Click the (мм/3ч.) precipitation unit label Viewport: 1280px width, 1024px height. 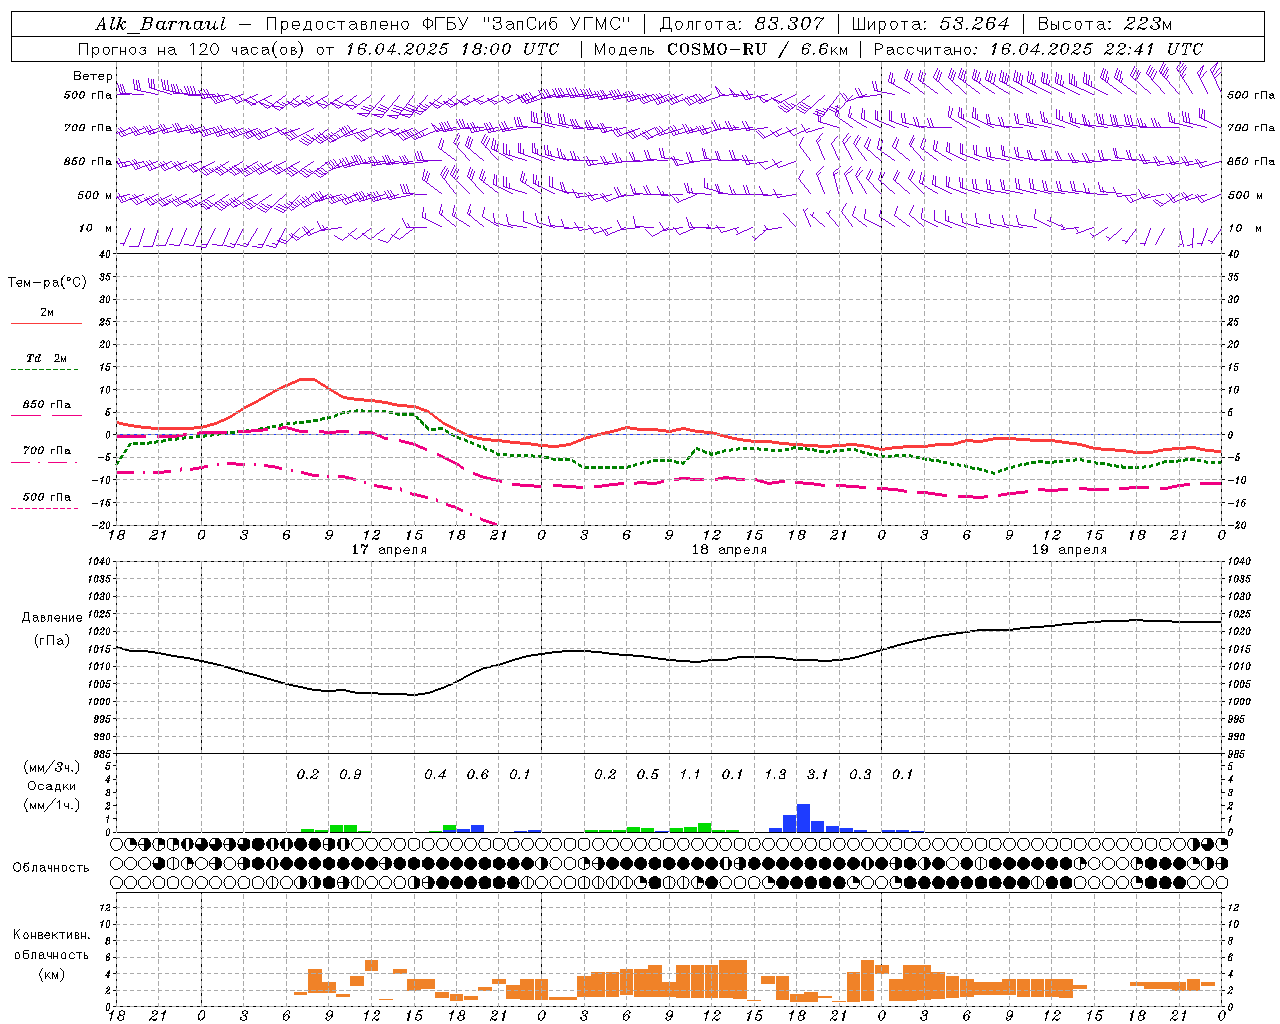[51, 768]
